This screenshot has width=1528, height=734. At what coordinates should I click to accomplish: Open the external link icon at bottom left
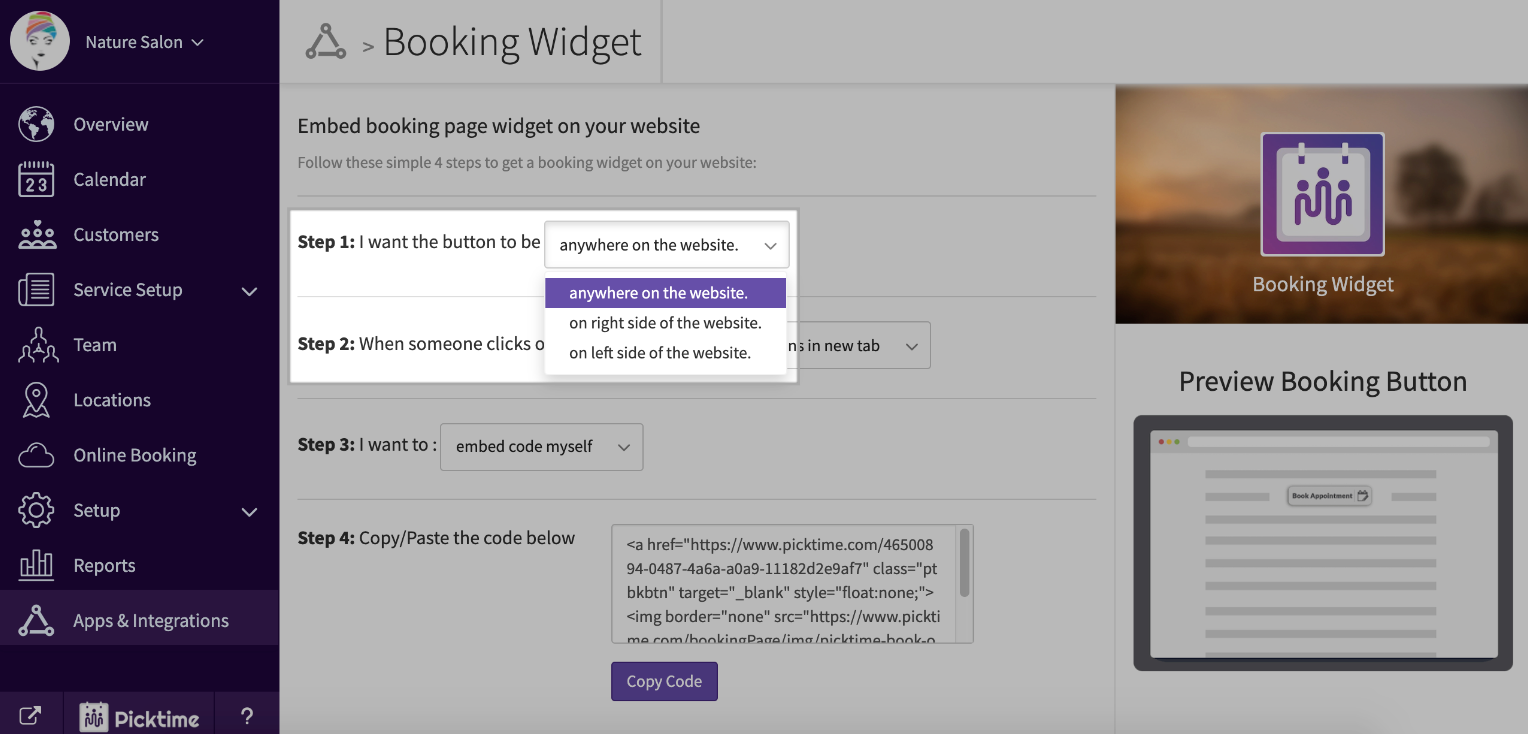(x=31, y=716)
